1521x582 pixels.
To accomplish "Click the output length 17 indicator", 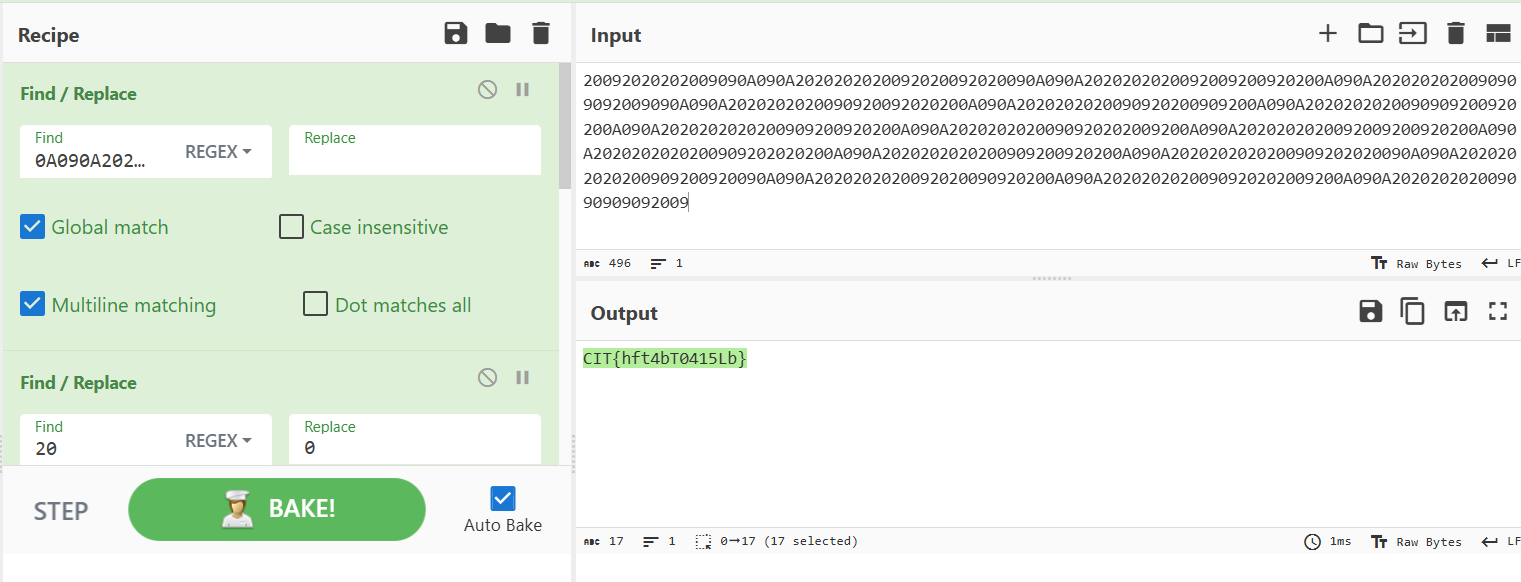I will [x=604, y=542].
